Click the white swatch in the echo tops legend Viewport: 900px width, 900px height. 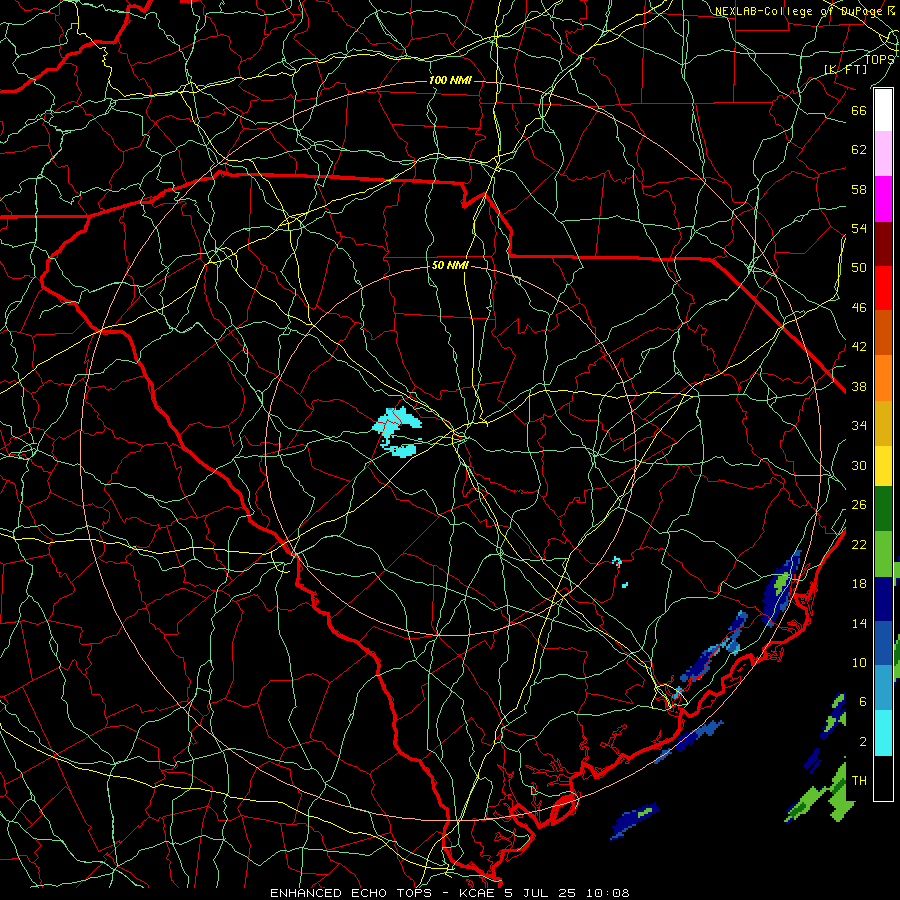[883, 110]
